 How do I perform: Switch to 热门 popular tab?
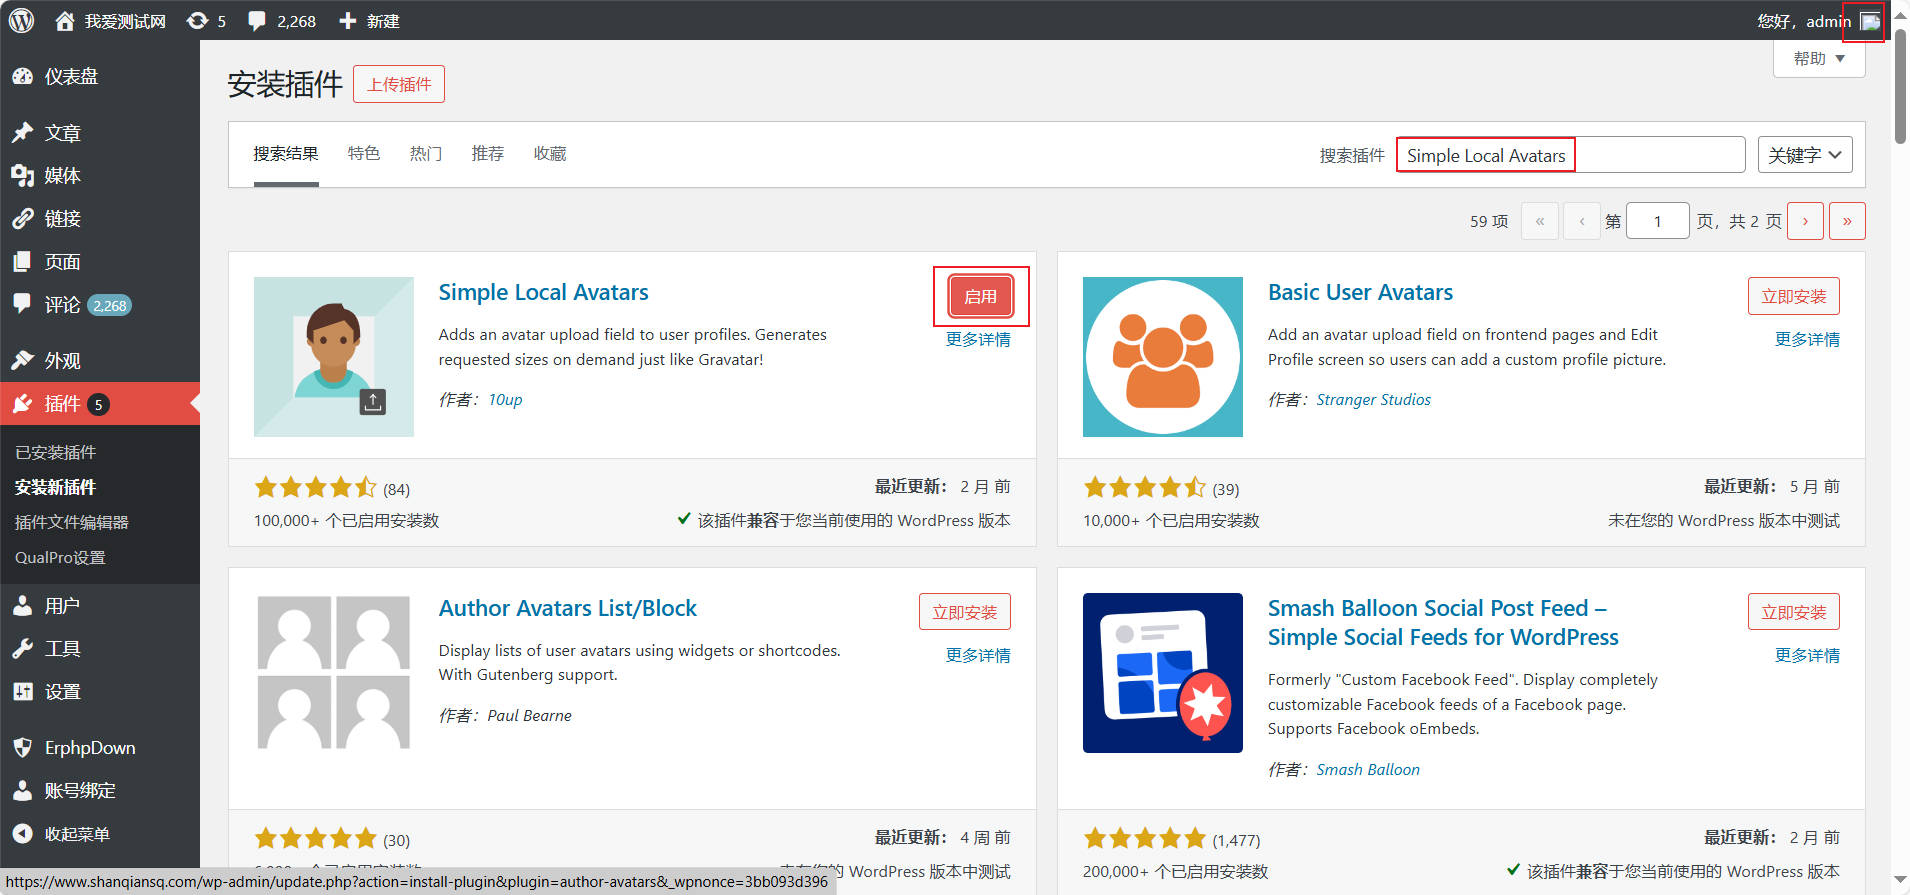[x=426, y=154]
